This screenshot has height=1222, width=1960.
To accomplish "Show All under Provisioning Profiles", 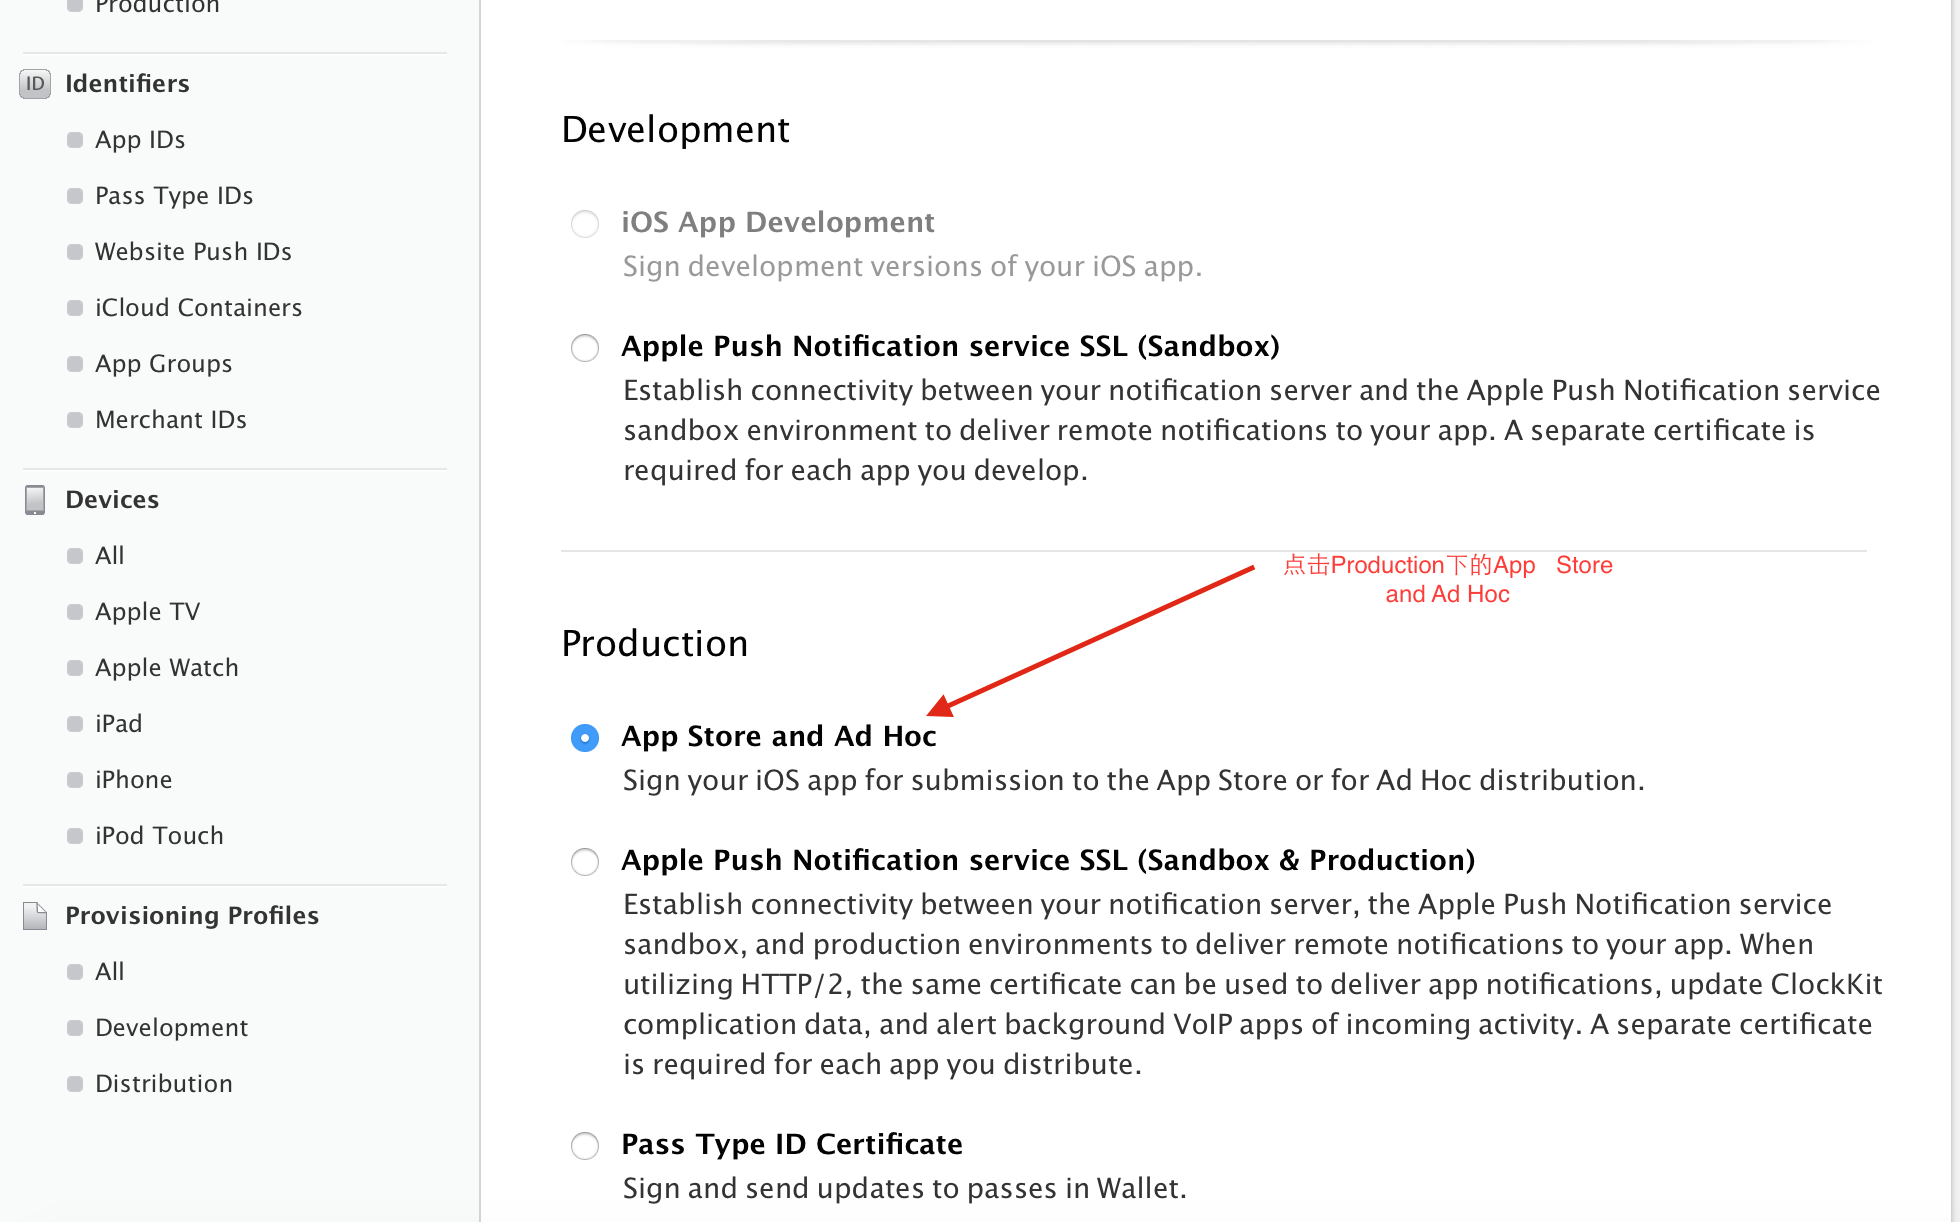I will point(109,972).
